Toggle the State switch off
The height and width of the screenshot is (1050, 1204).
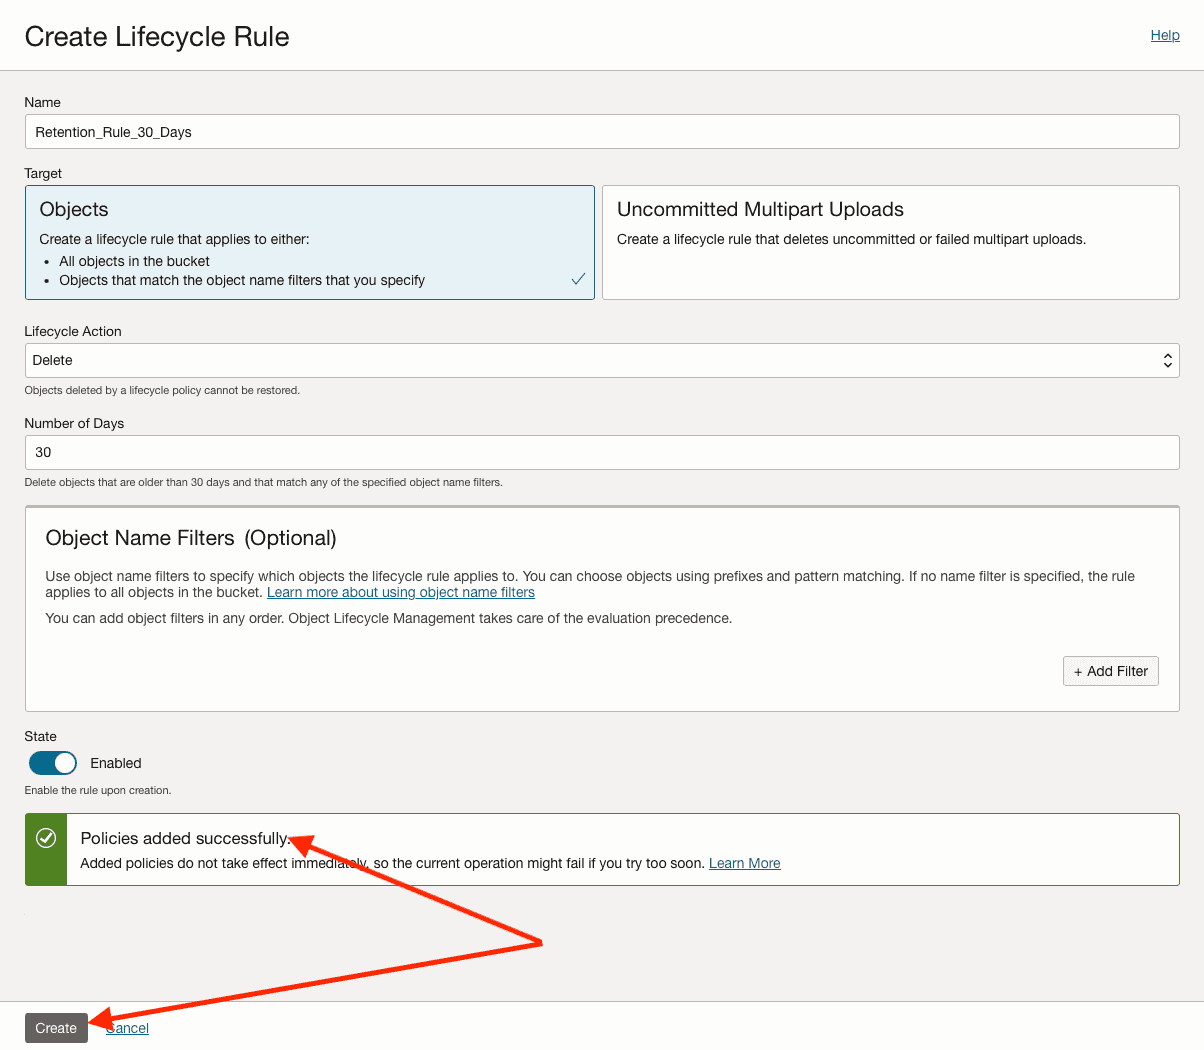[53, 763]
